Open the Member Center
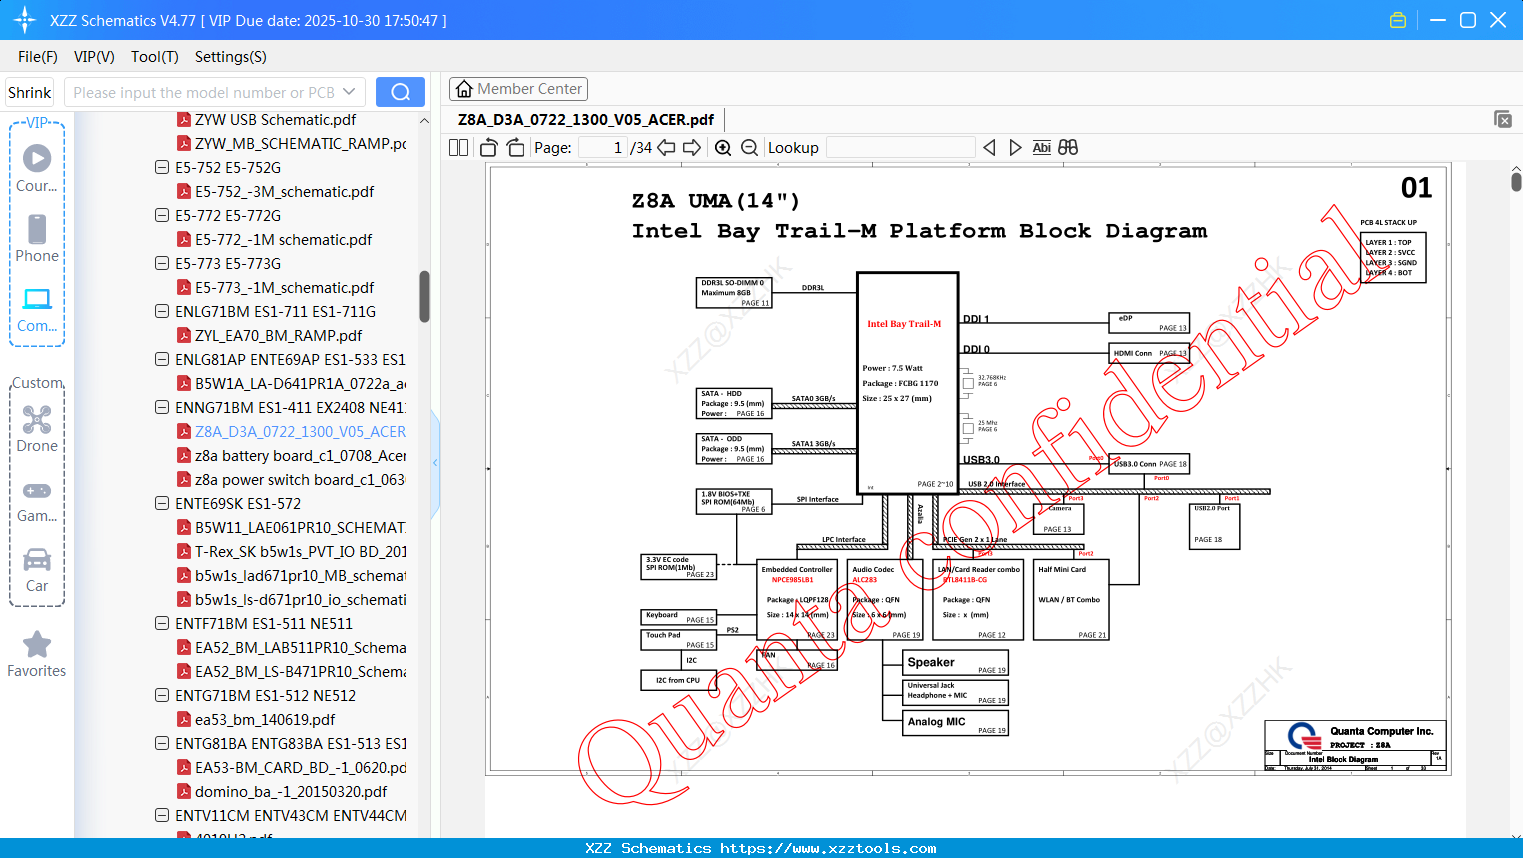This screenshot has height=858, width=1523. (x=518, y=89)
